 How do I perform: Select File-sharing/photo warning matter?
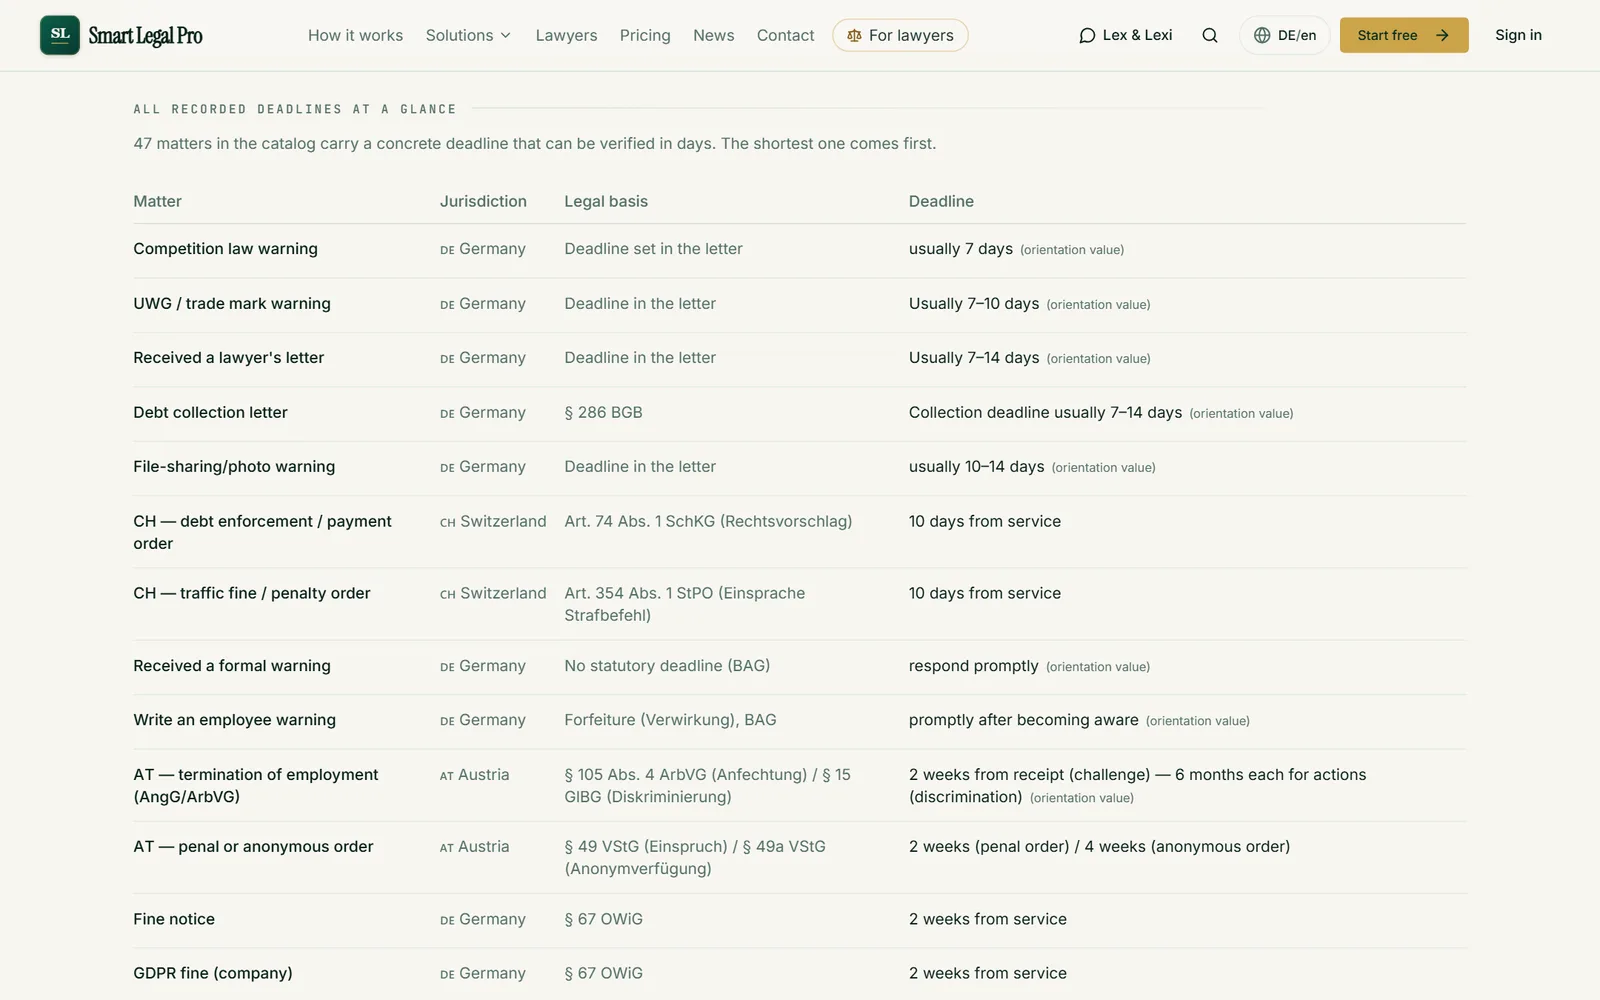click(x=234, y=467)
